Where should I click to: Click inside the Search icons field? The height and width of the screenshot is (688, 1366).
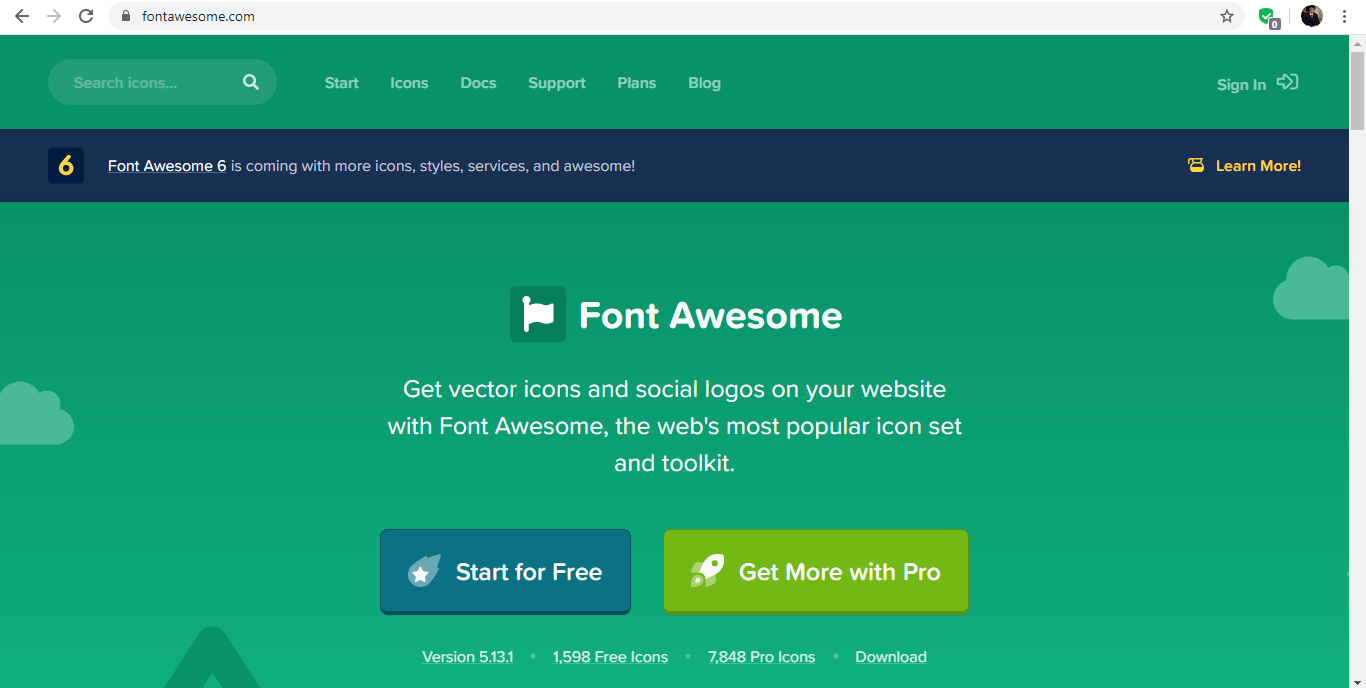click(162, 82)
